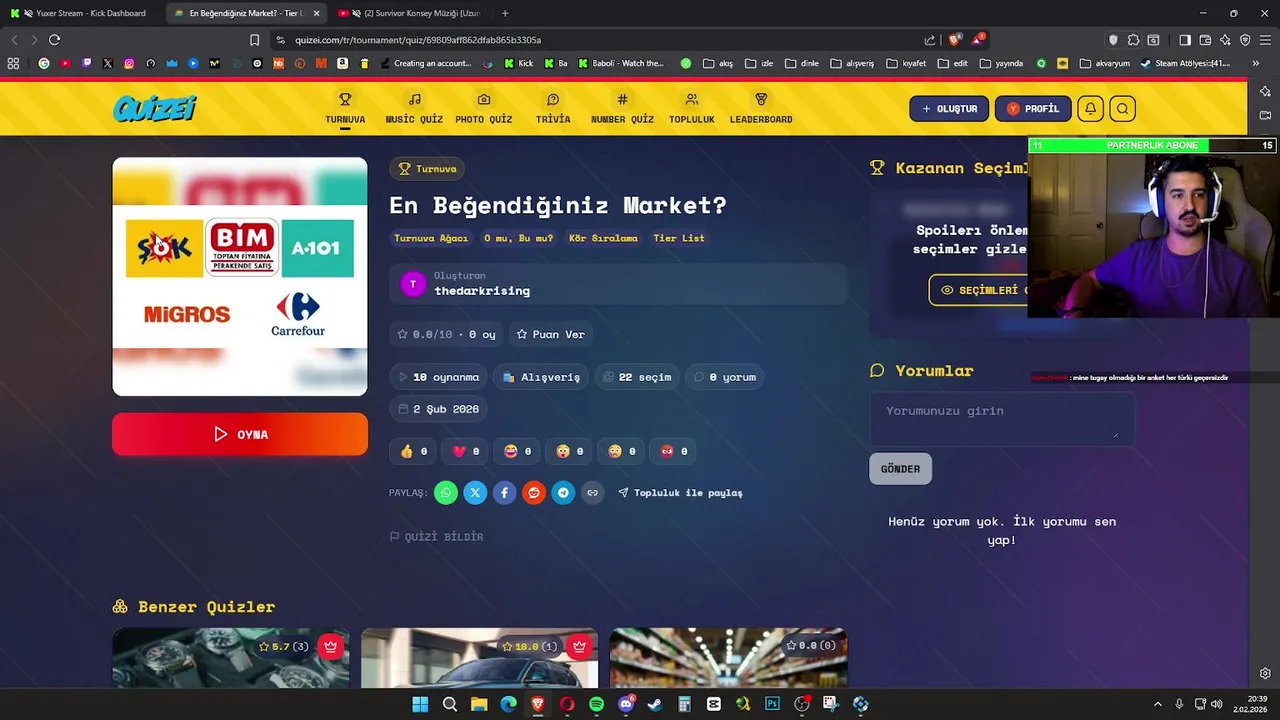Click the search magnifier icon in header
Viewport: 1280px width, 720px height.
coord(1122,109)
